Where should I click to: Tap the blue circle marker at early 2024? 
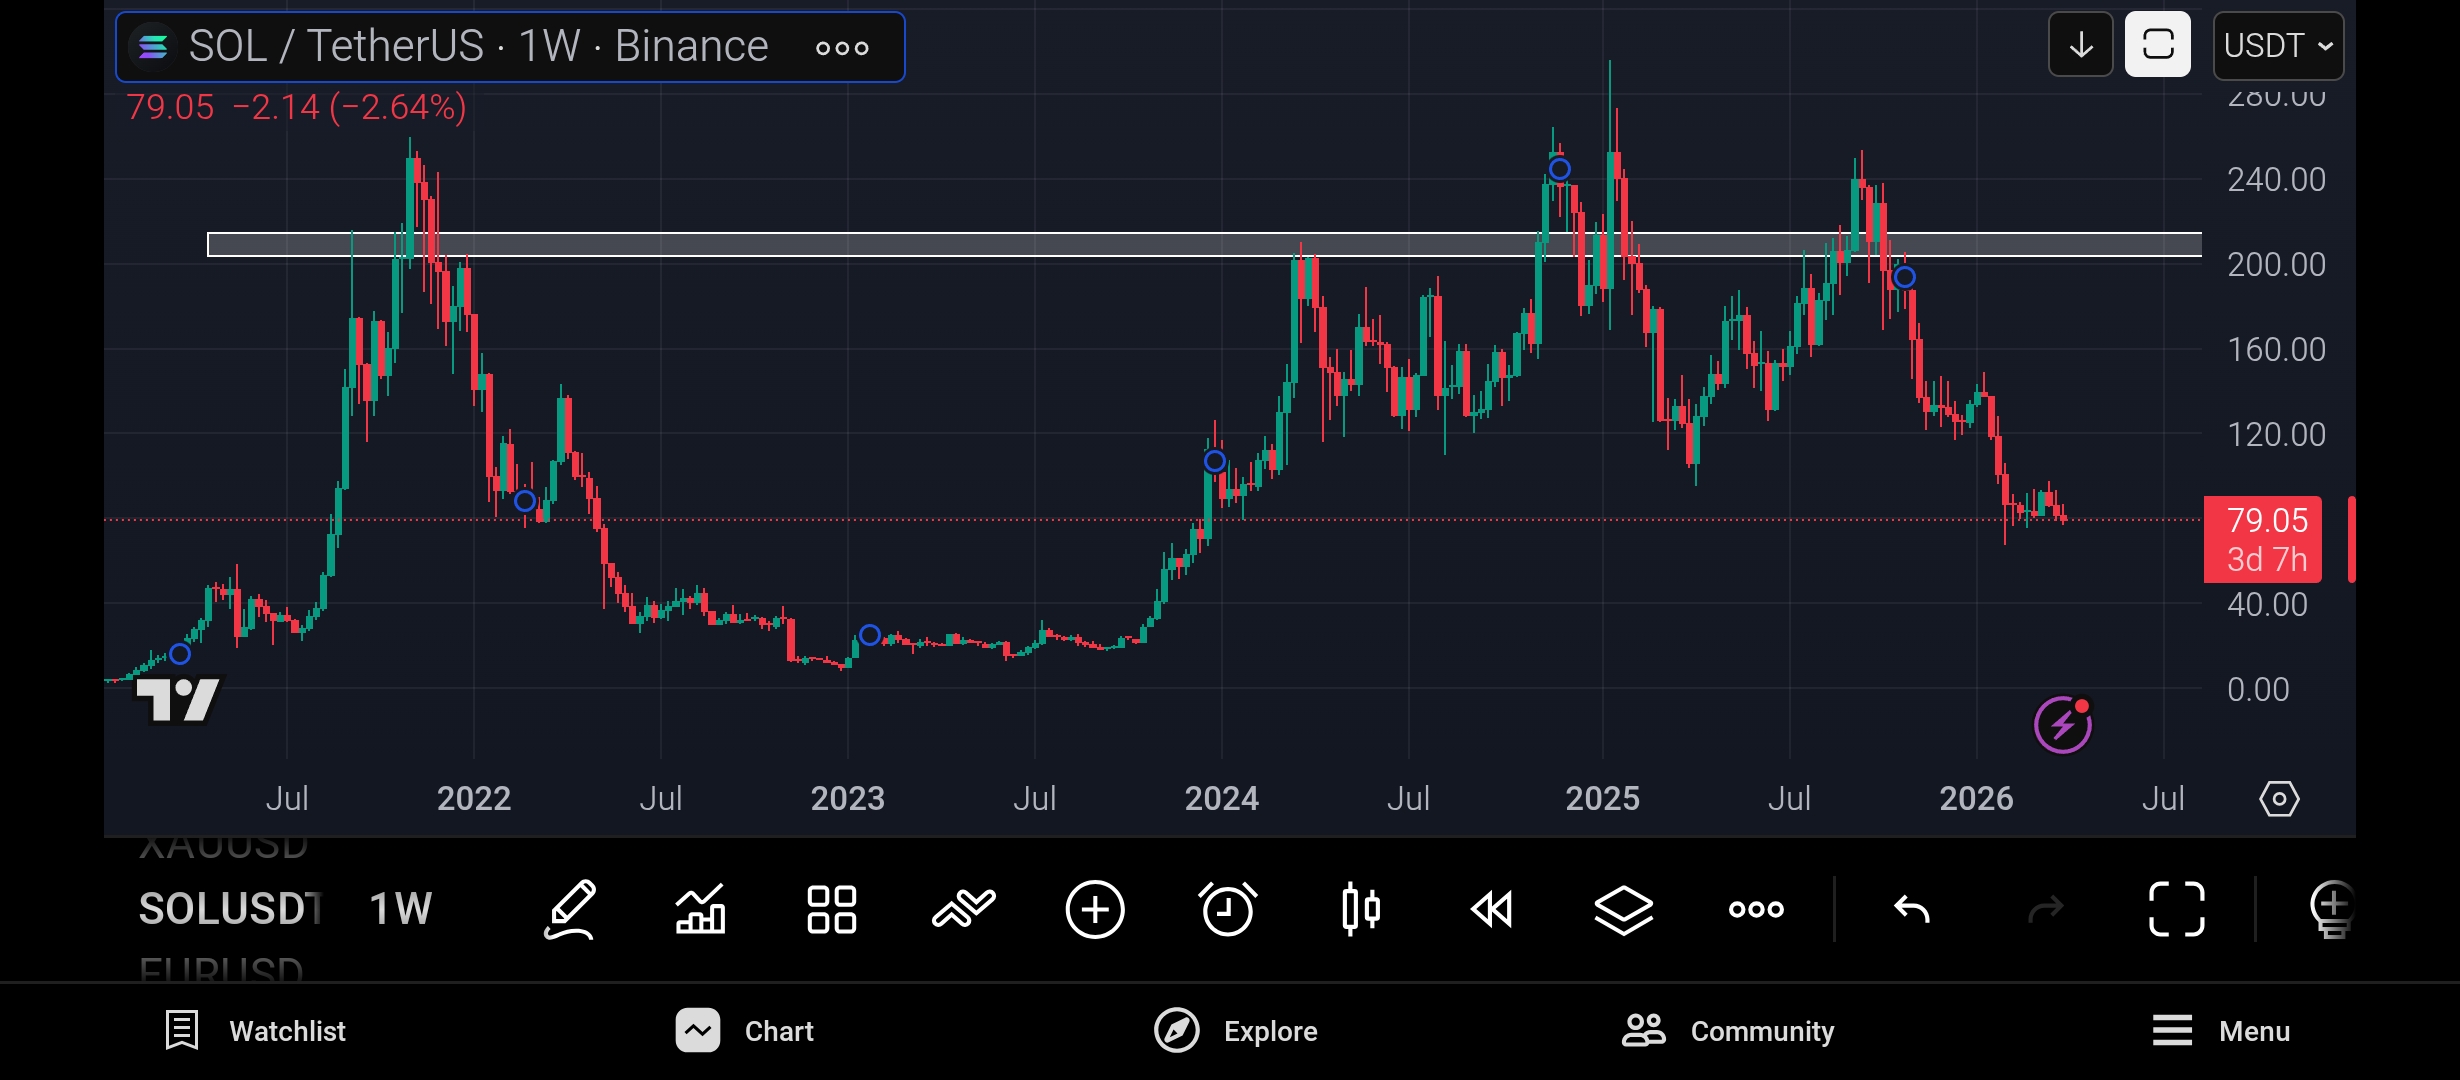point(1214,461)
